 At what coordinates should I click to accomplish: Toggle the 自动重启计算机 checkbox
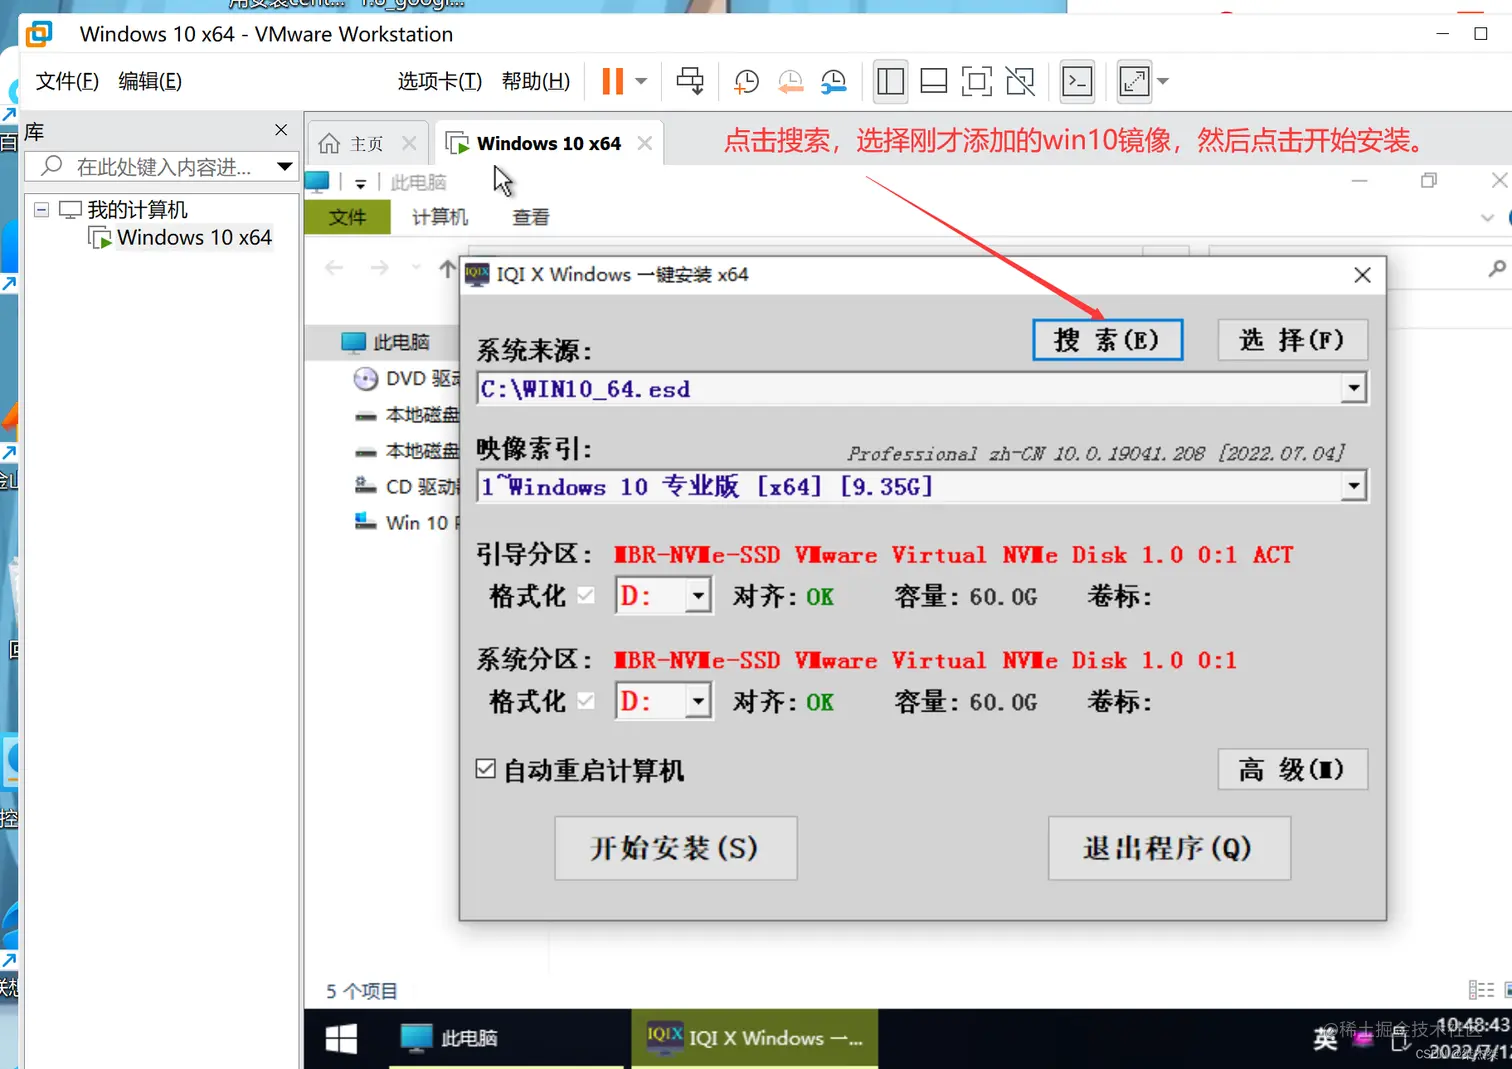[486, 769]
